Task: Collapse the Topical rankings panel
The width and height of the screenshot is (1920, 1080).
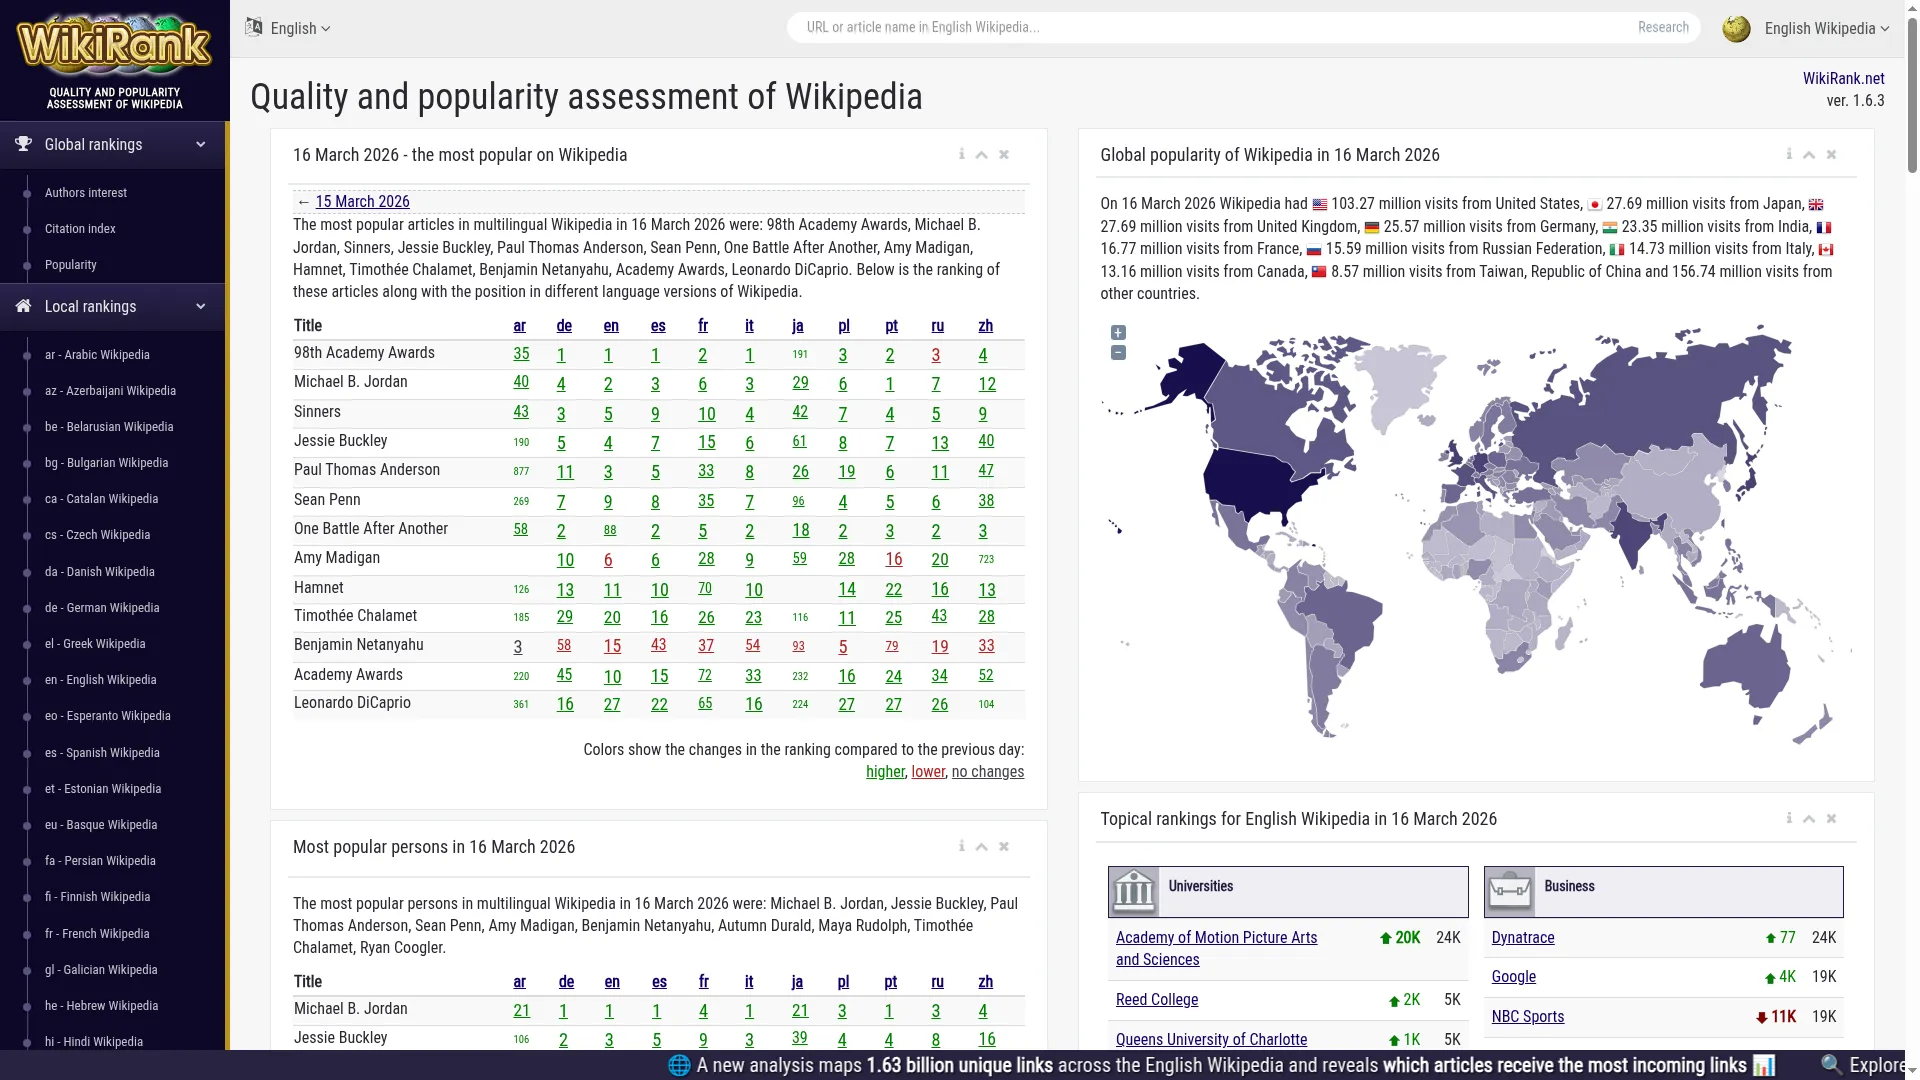Action: [x=1809, y=819]
